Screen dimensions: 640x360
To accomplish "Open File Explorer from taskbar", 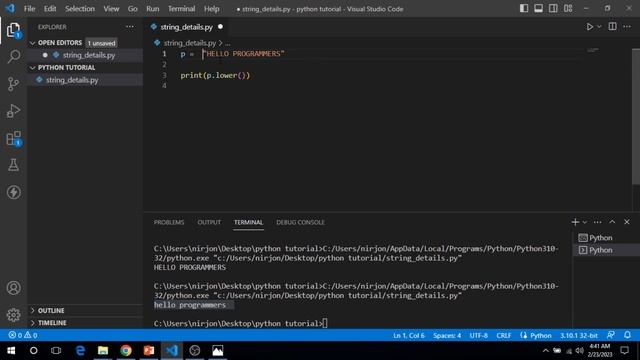I will [x=103, y=351].
